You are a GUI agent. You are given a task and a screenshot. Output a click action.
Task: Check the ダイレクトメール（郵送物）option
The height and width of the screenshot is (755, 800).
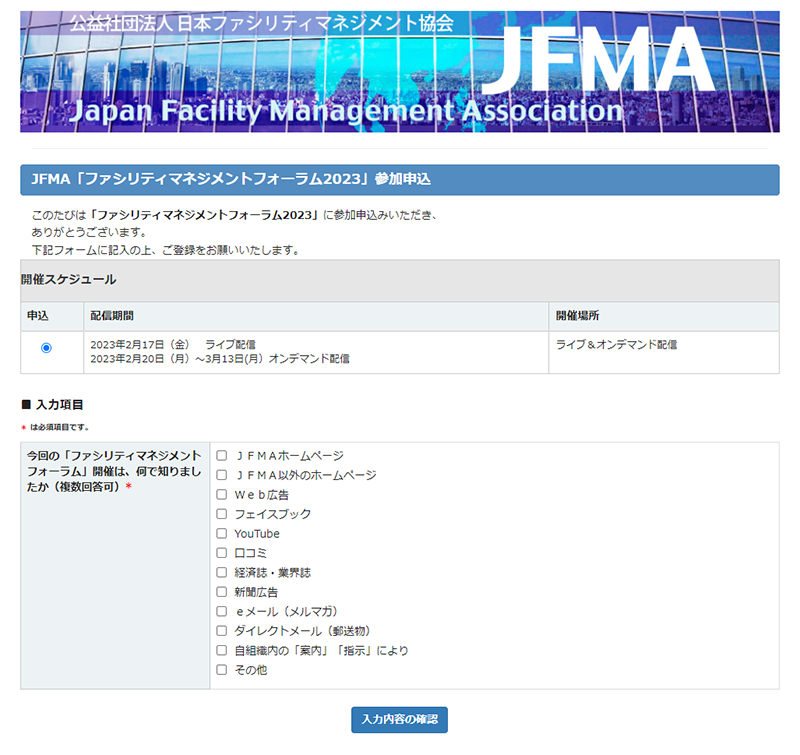point(221,631)
